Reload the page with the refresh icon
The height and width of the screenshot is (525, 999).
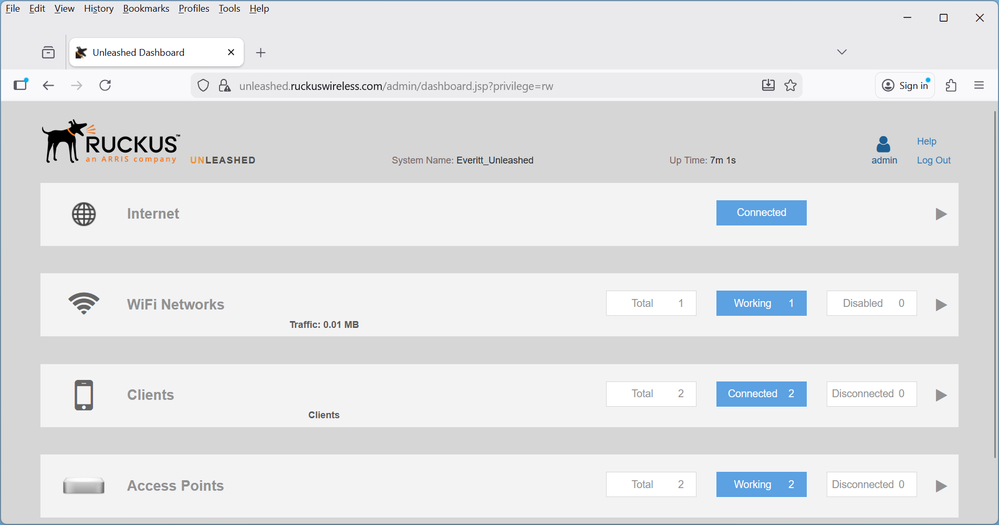105,85
